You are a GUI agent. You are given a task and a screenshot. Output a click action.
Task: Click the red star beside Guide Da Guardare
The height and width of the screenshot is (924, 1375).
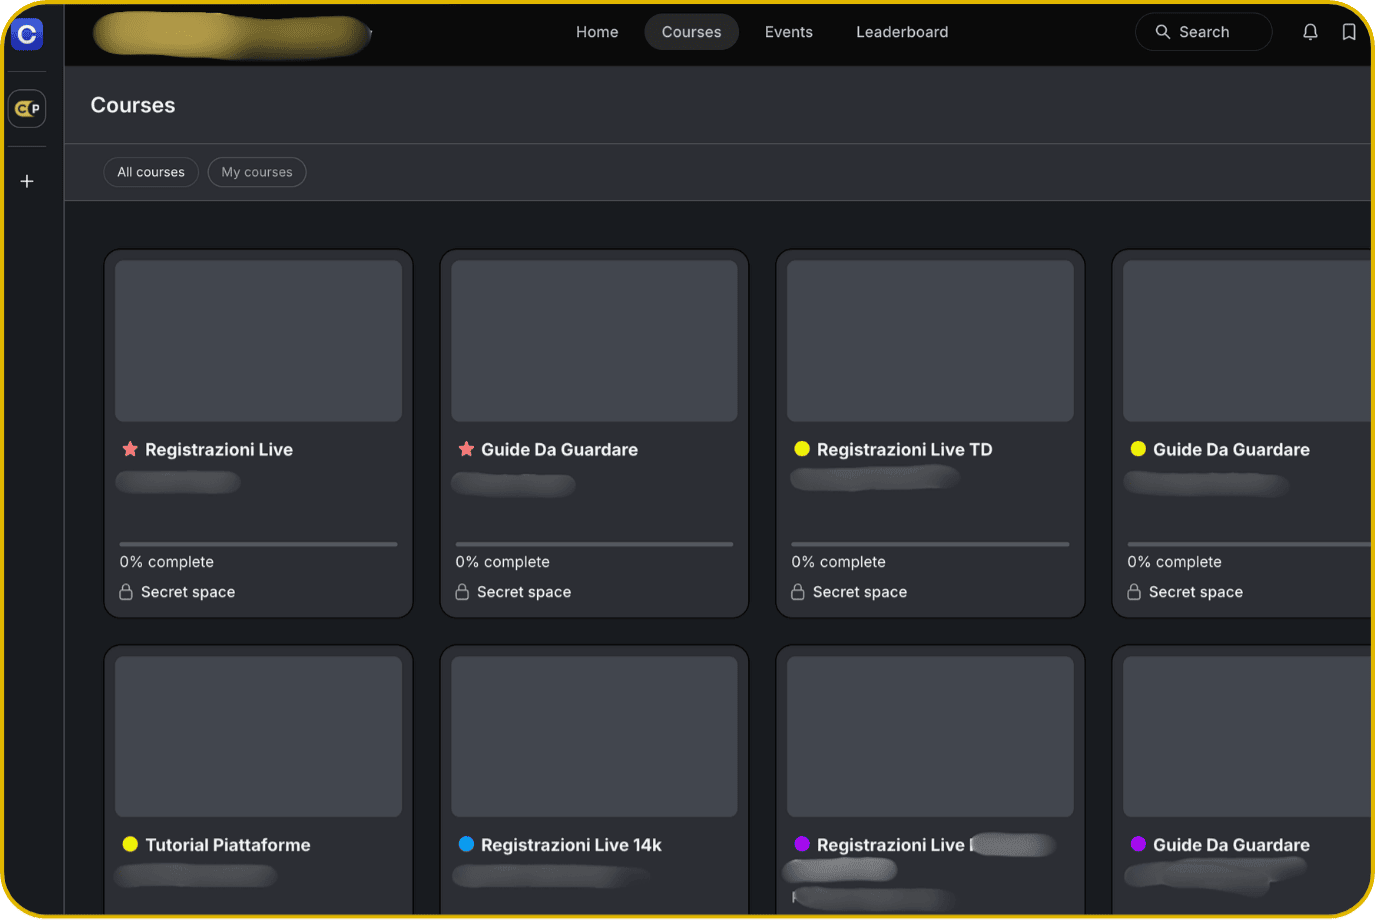pos(466,449)
